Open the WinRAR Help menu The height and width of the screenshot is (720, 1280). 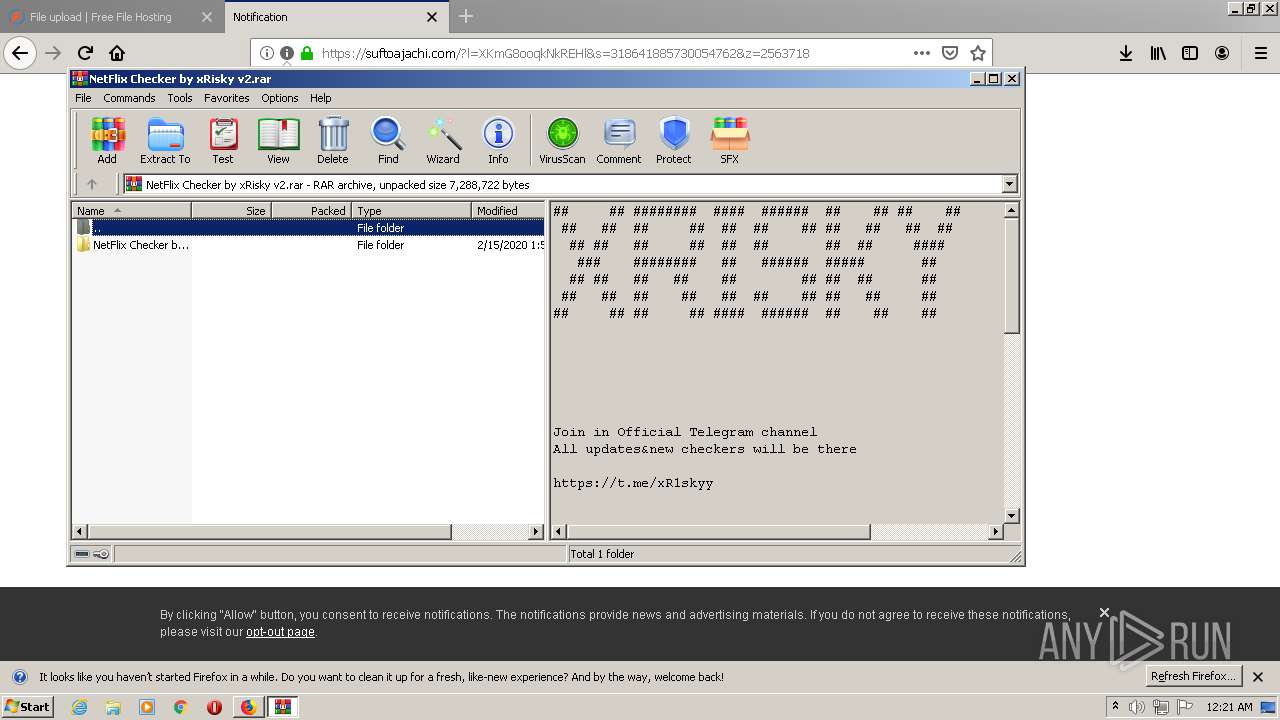point(320,98)
